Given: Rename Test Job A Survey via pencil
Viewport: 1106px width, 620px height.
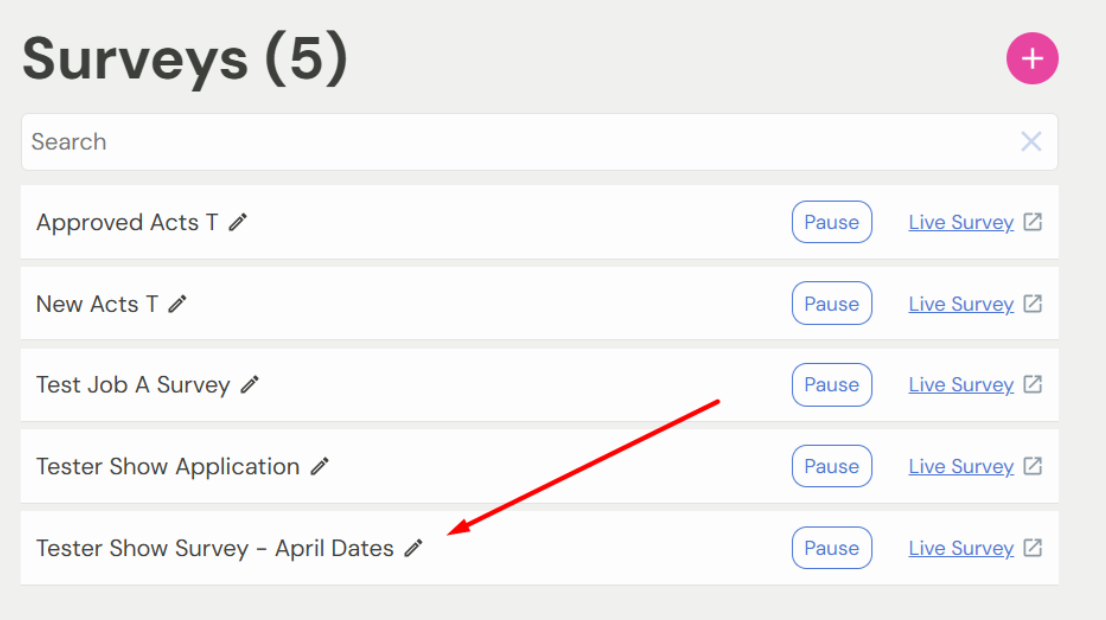Looking at the screenshot, I should 250,385.
